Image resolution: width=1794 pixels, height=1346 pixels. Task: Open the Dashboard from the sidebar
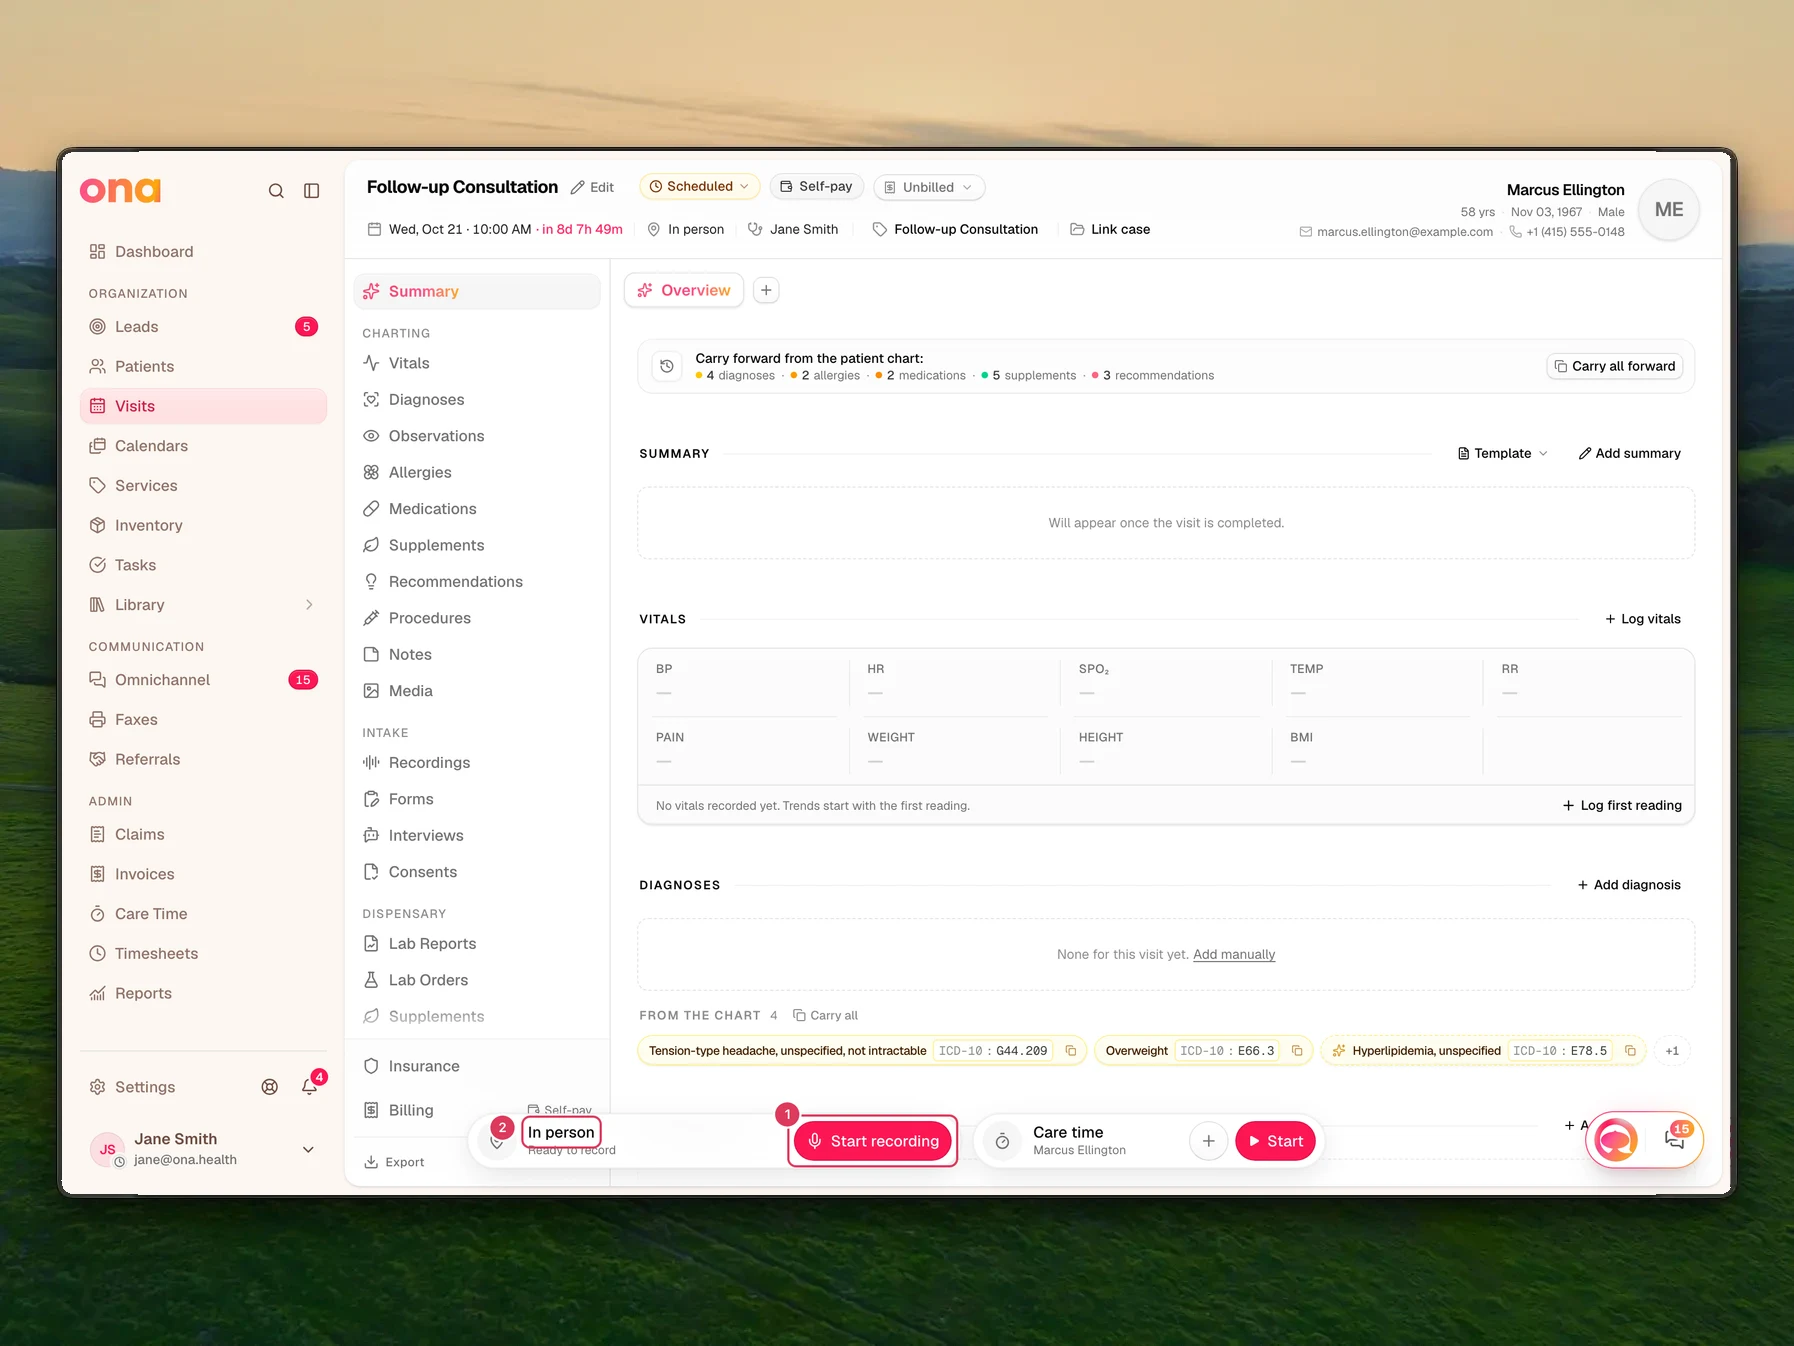tap(203, 252)
